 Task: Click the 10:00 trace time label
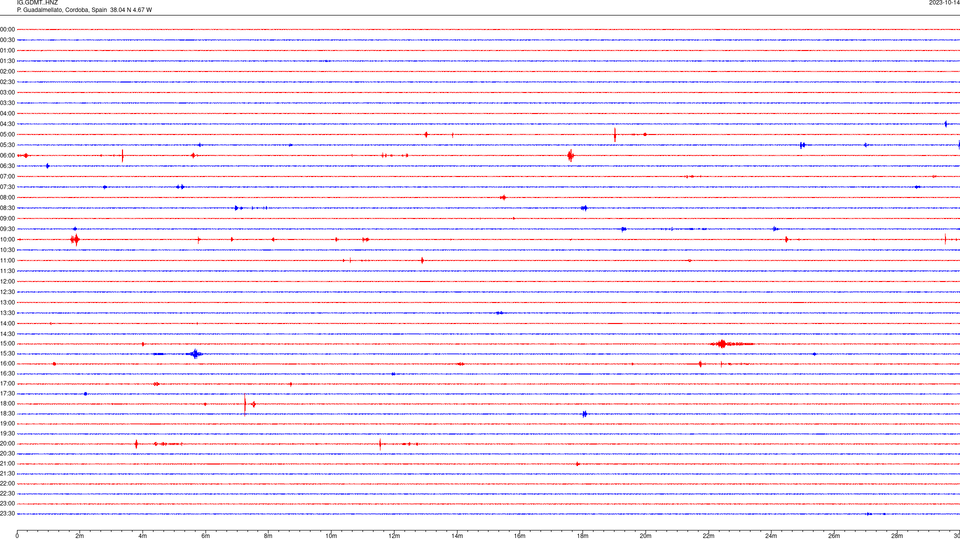click(x=7, y=240)
